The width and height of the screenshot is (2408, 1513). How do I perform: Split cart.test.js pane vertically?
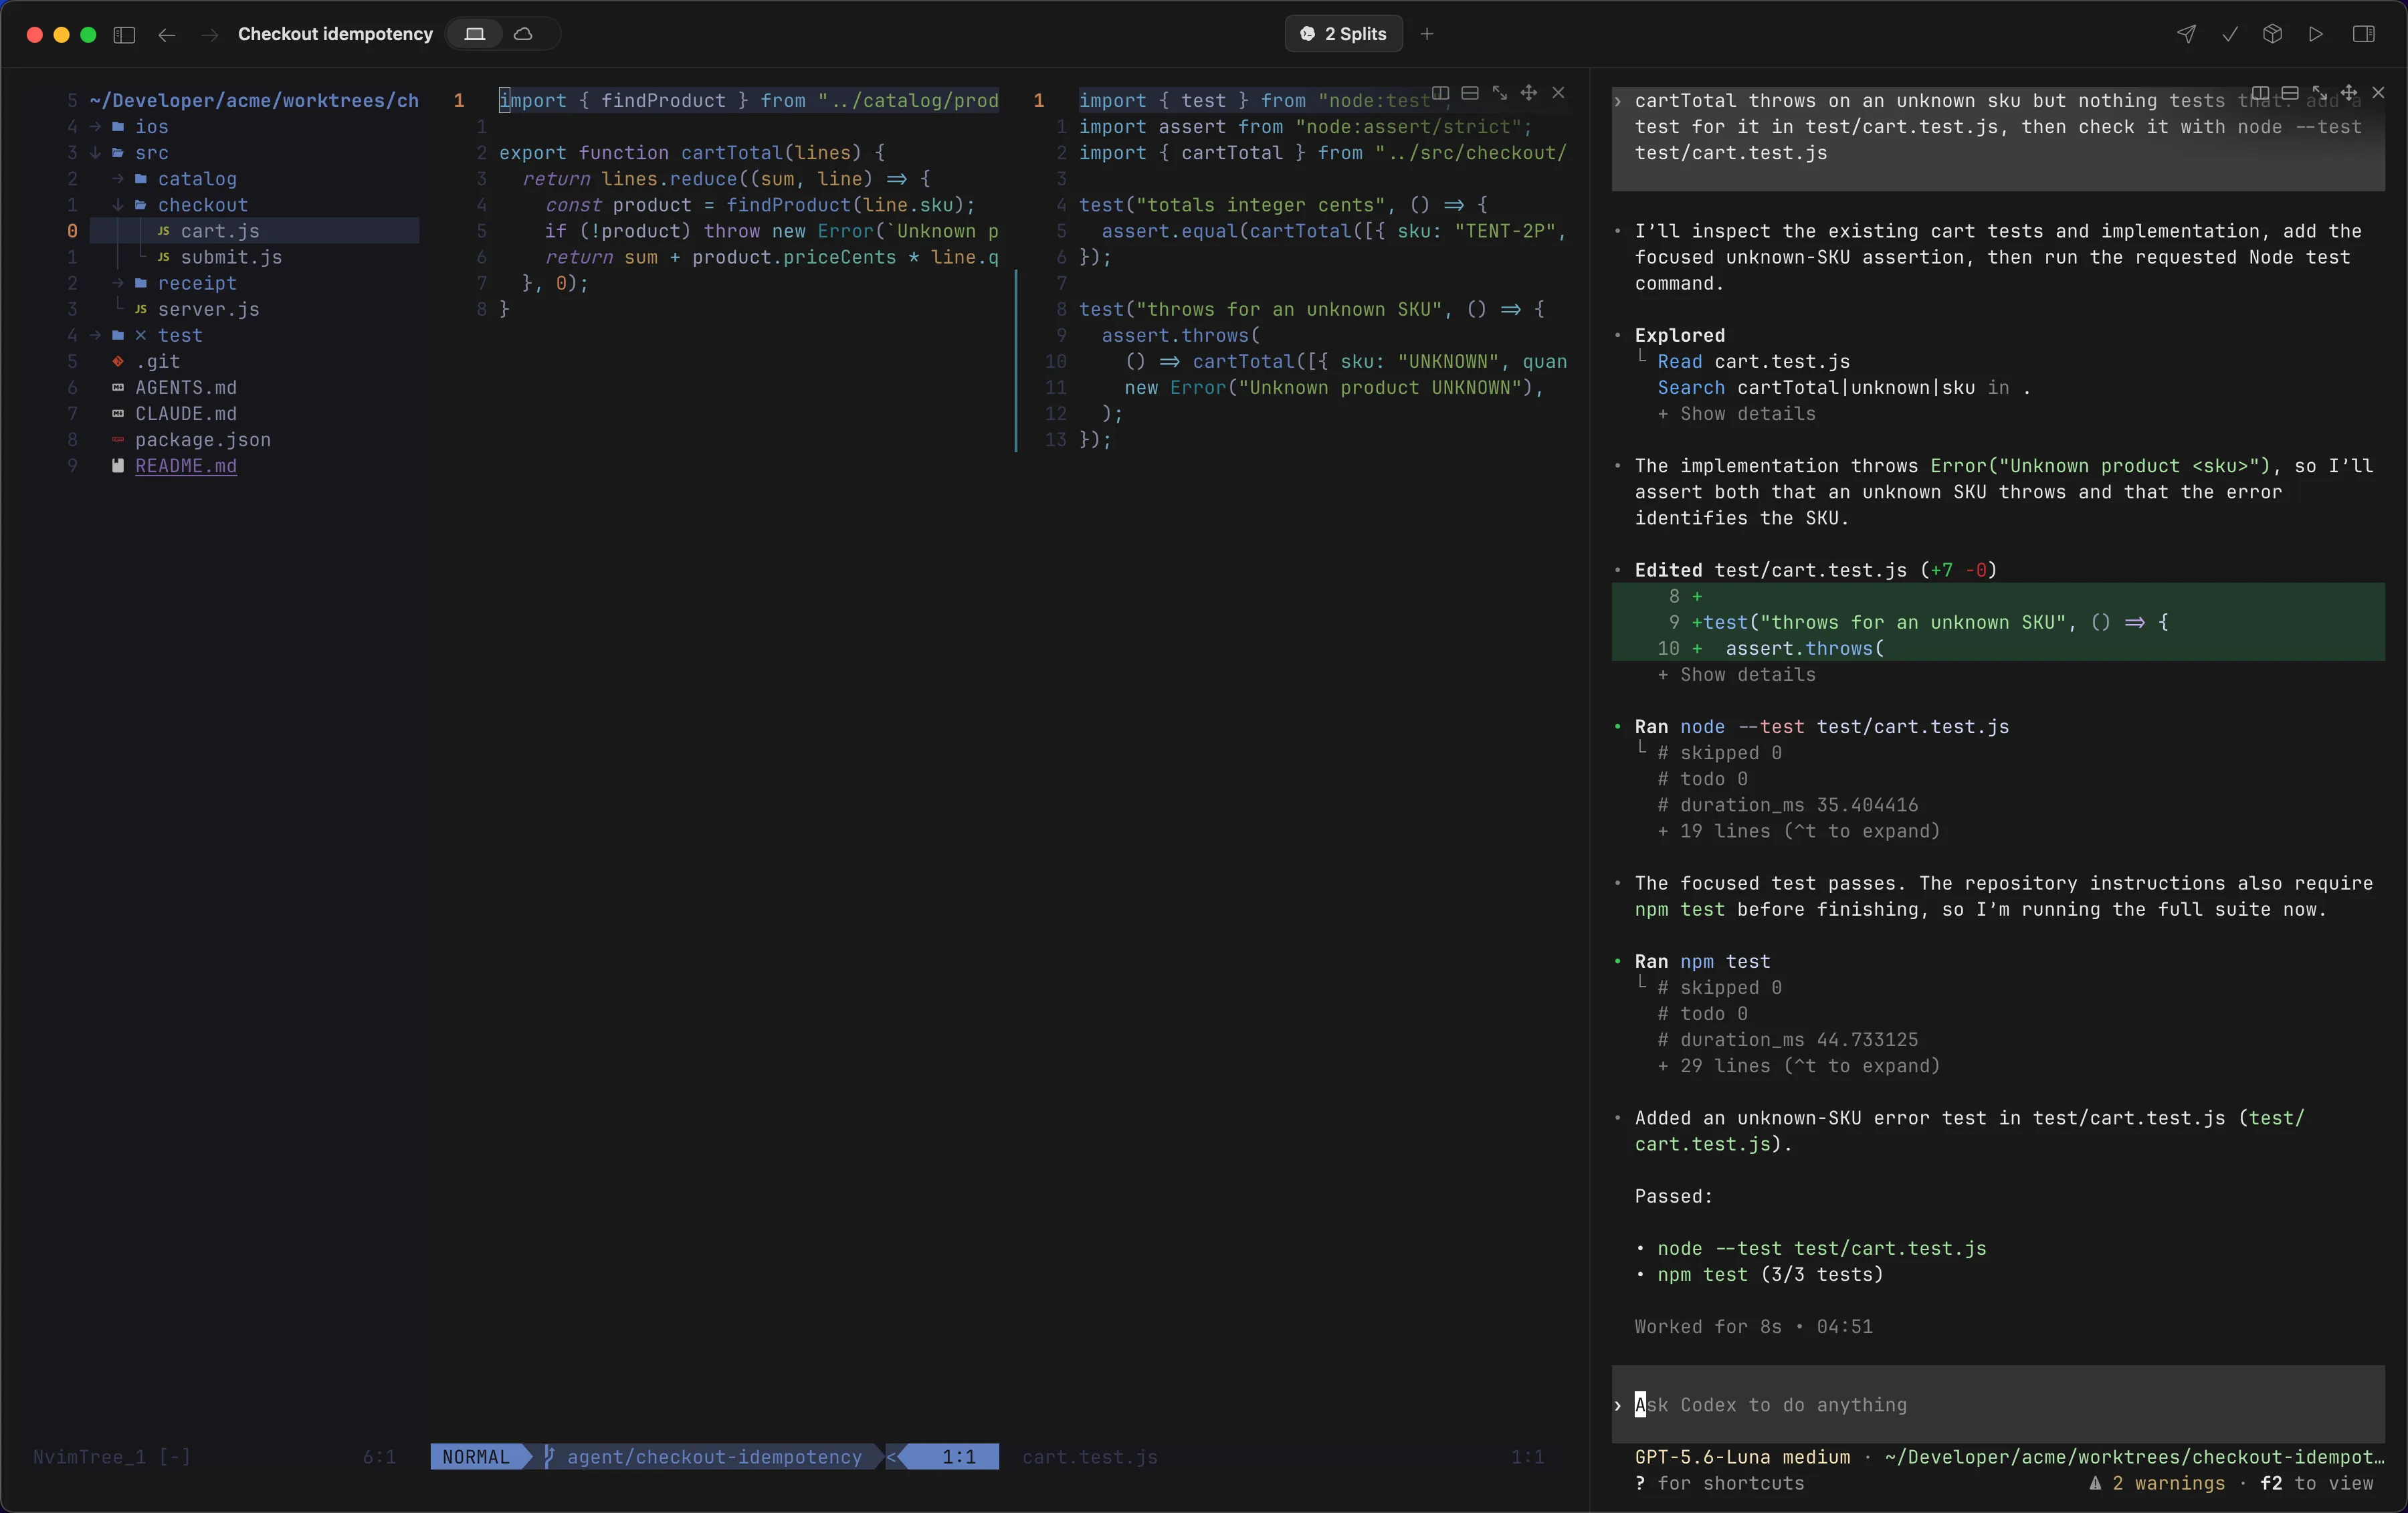click(1440, 93)
